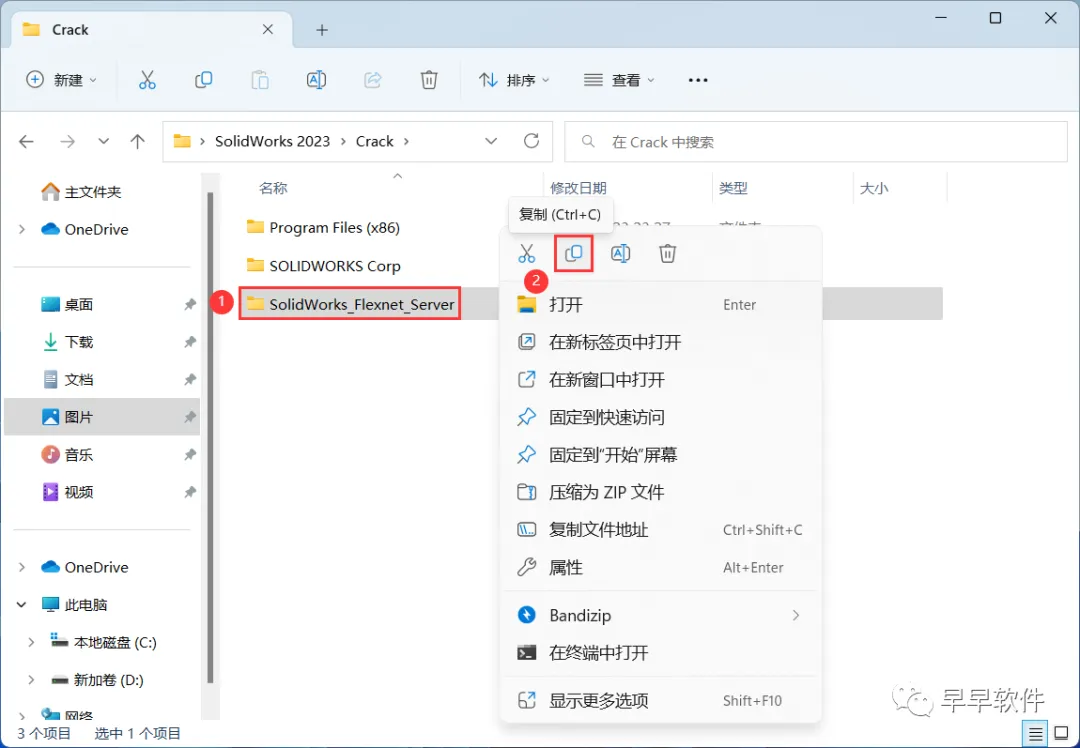Open Pictures (图片) in the sidebar
Image resolution: width=1080 pixels, height=748 pixels.
pos(102,417)
